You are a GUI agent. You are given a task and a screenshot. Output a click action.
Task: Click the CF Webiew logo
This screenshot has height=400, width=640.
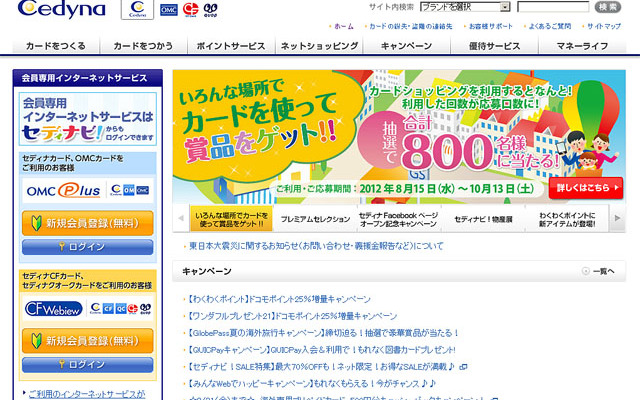pos(53,309)
